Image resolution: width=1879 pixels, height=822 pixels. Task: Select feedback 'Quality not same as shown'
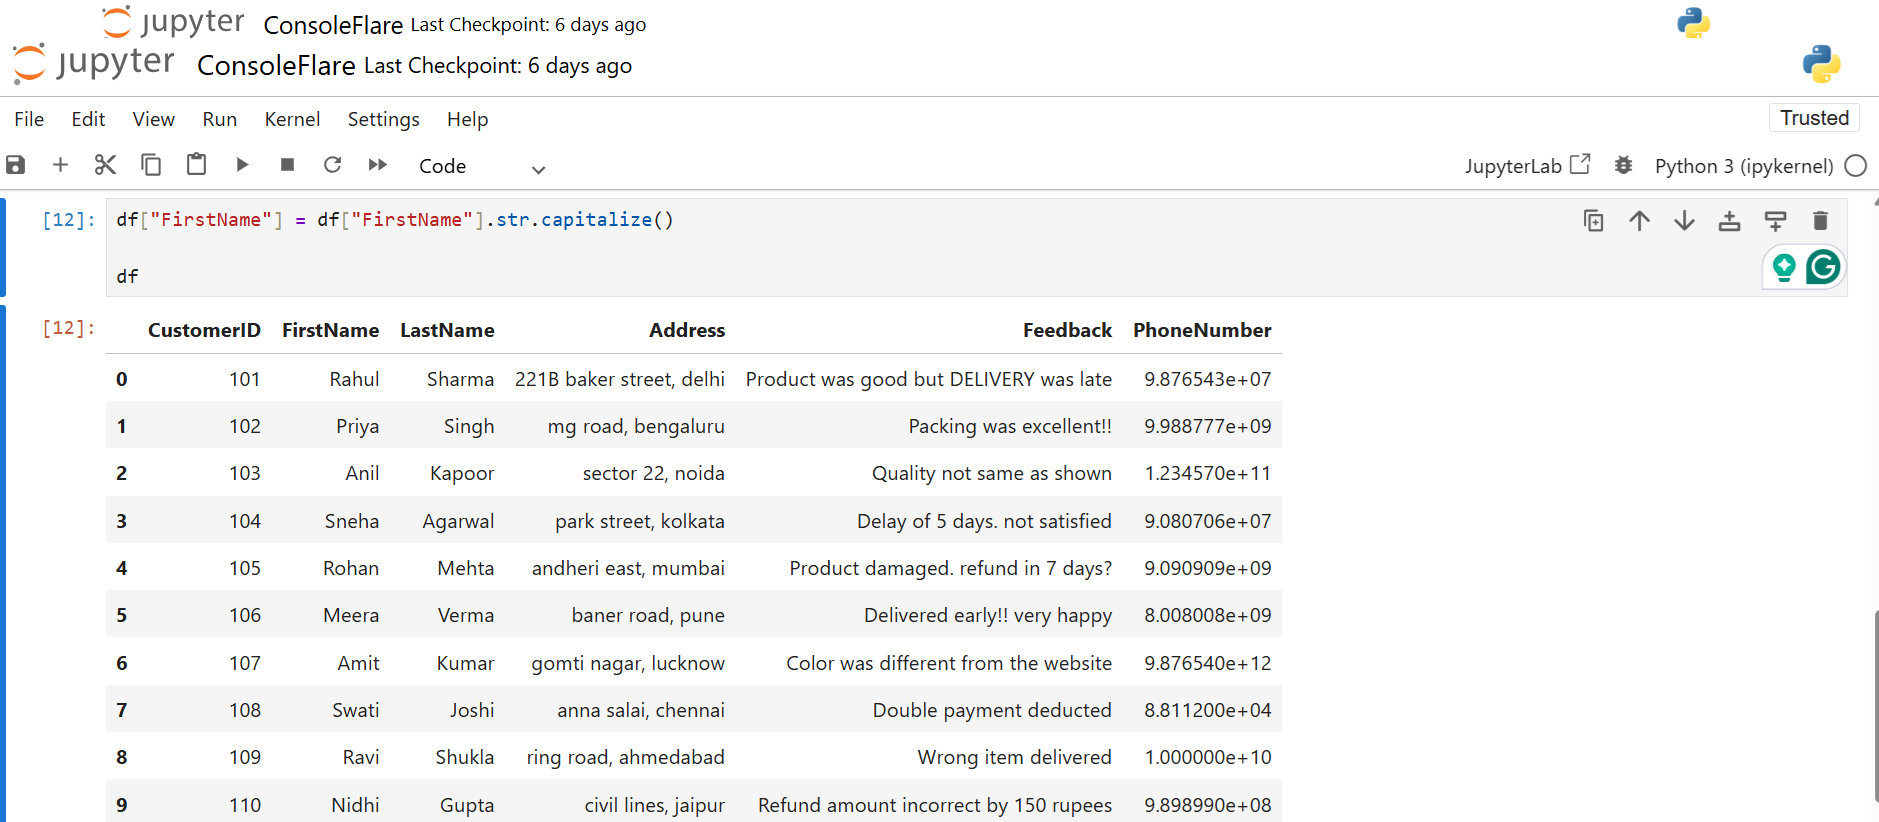pyautogui.click(x=991, y=473)
